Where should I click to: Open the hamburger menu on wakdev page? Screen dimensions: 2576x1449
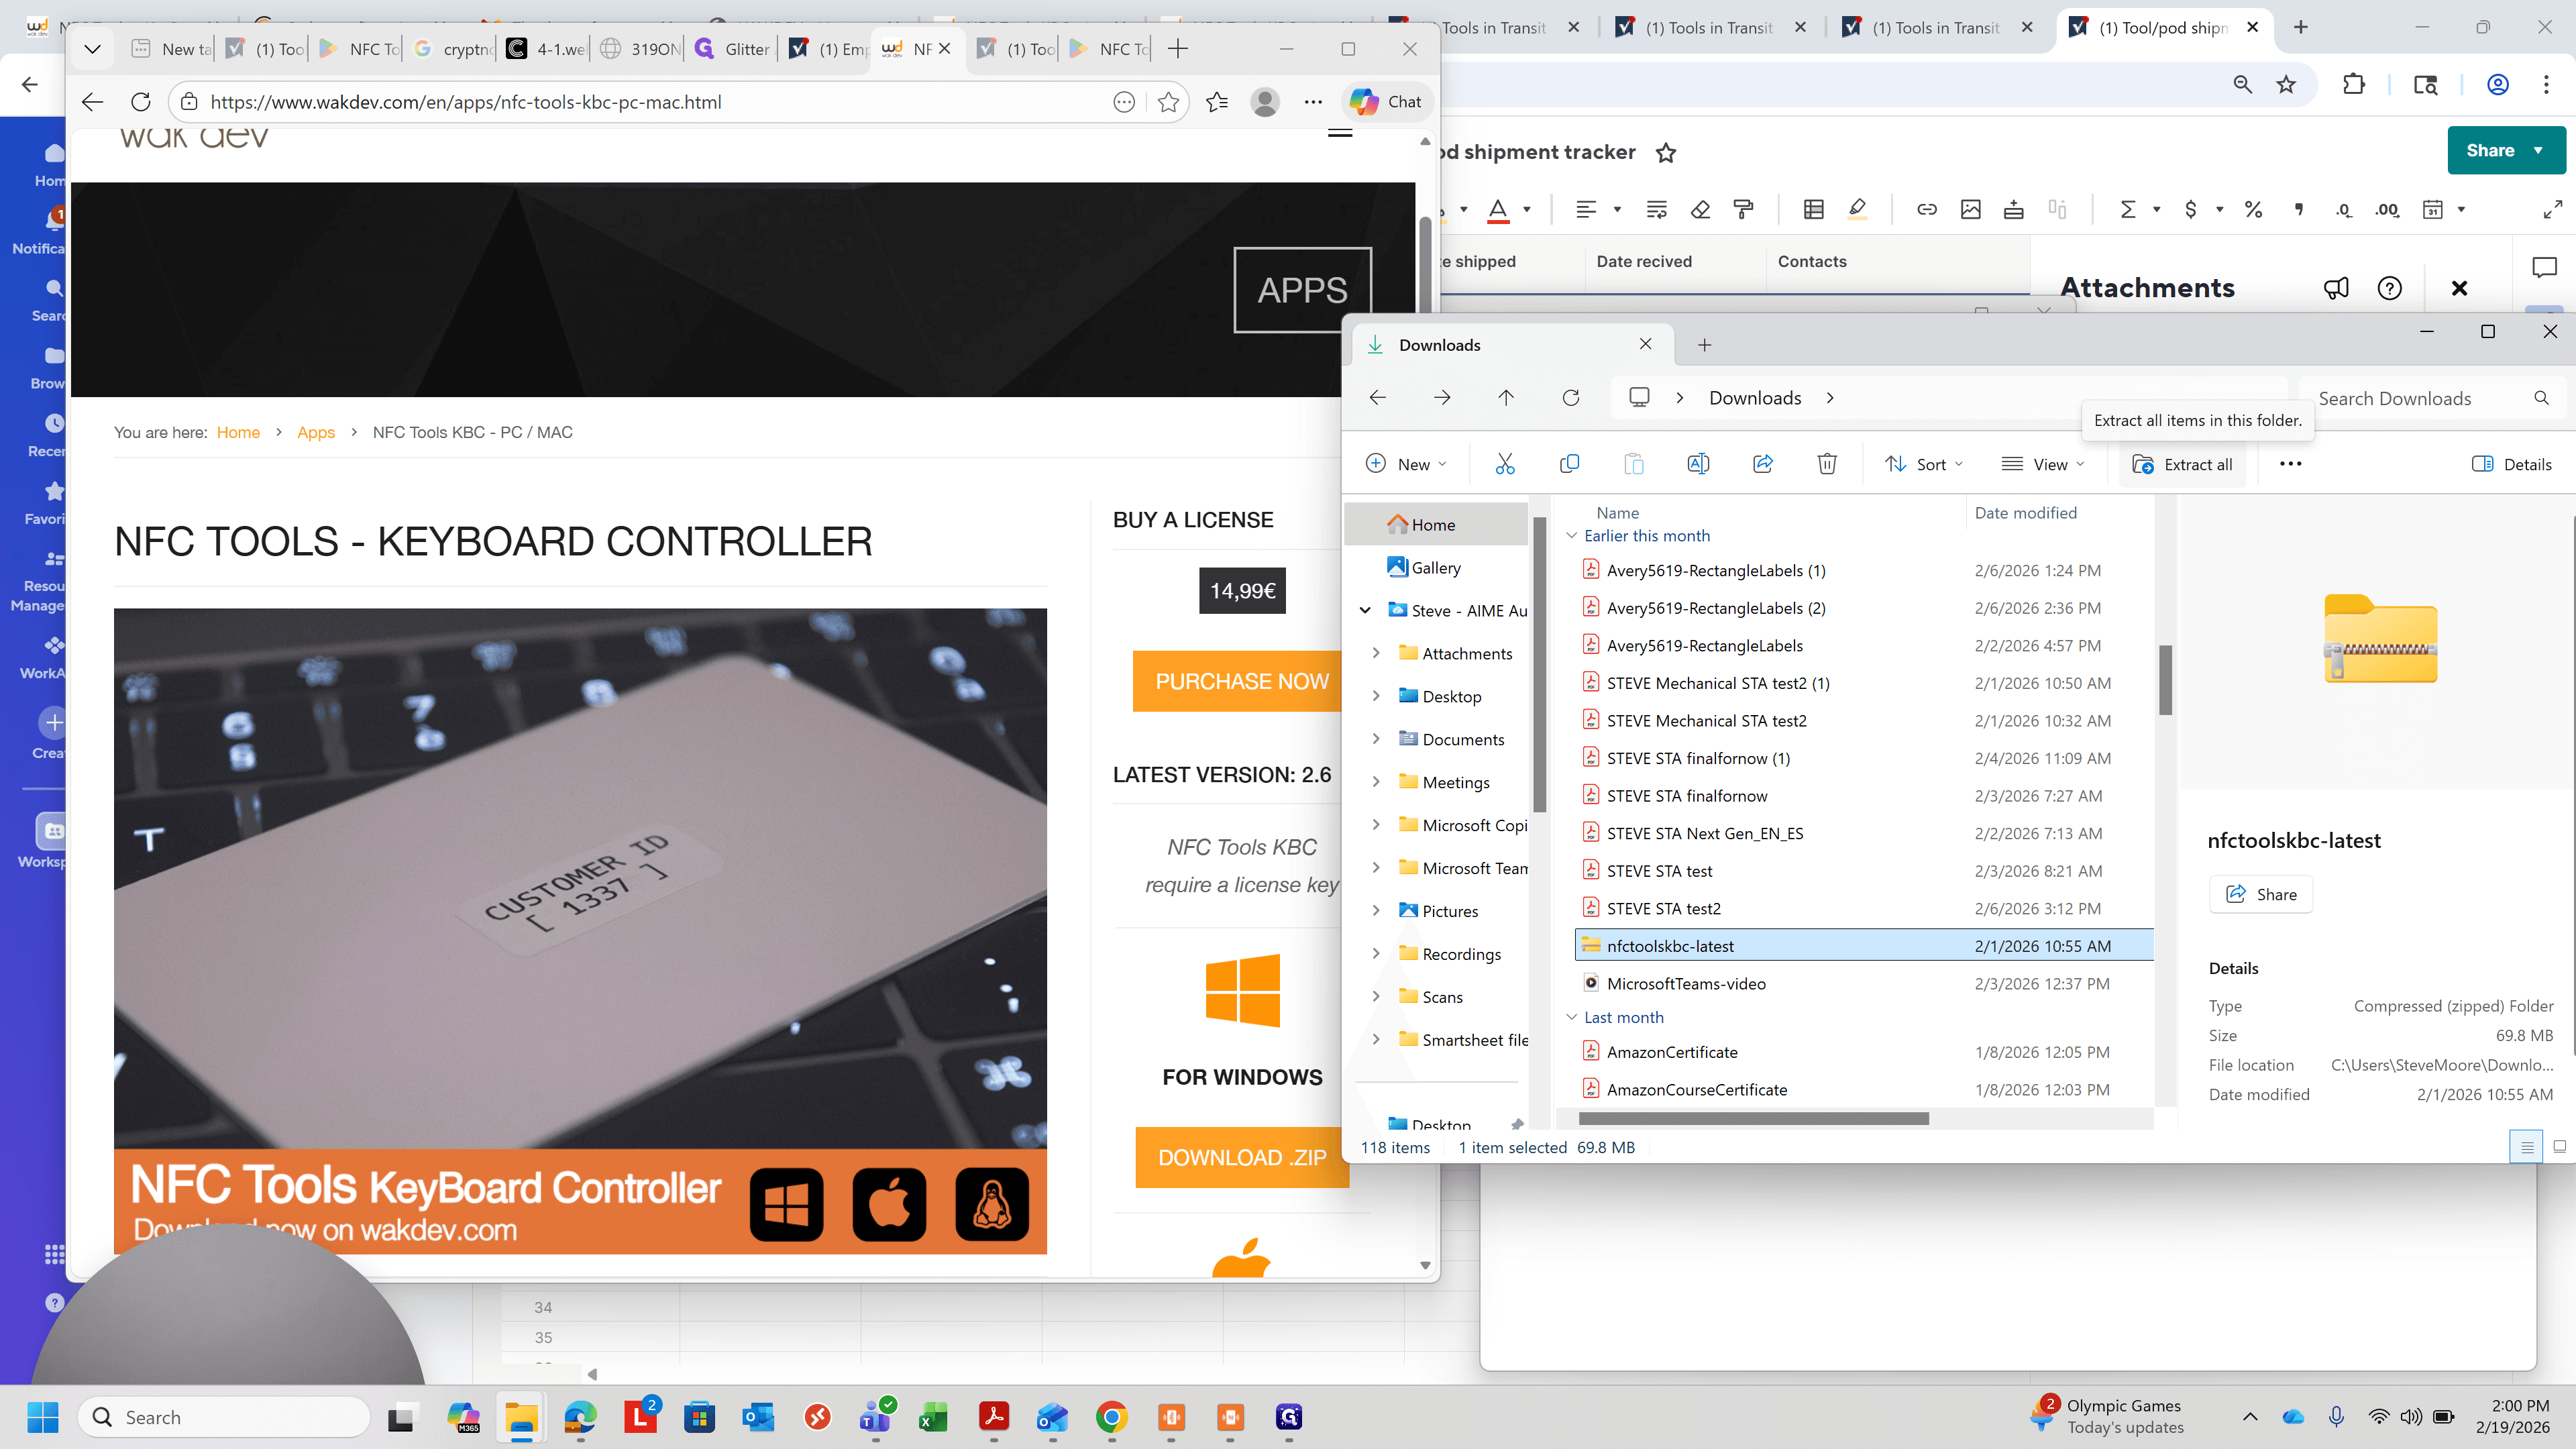[1340, 133]
